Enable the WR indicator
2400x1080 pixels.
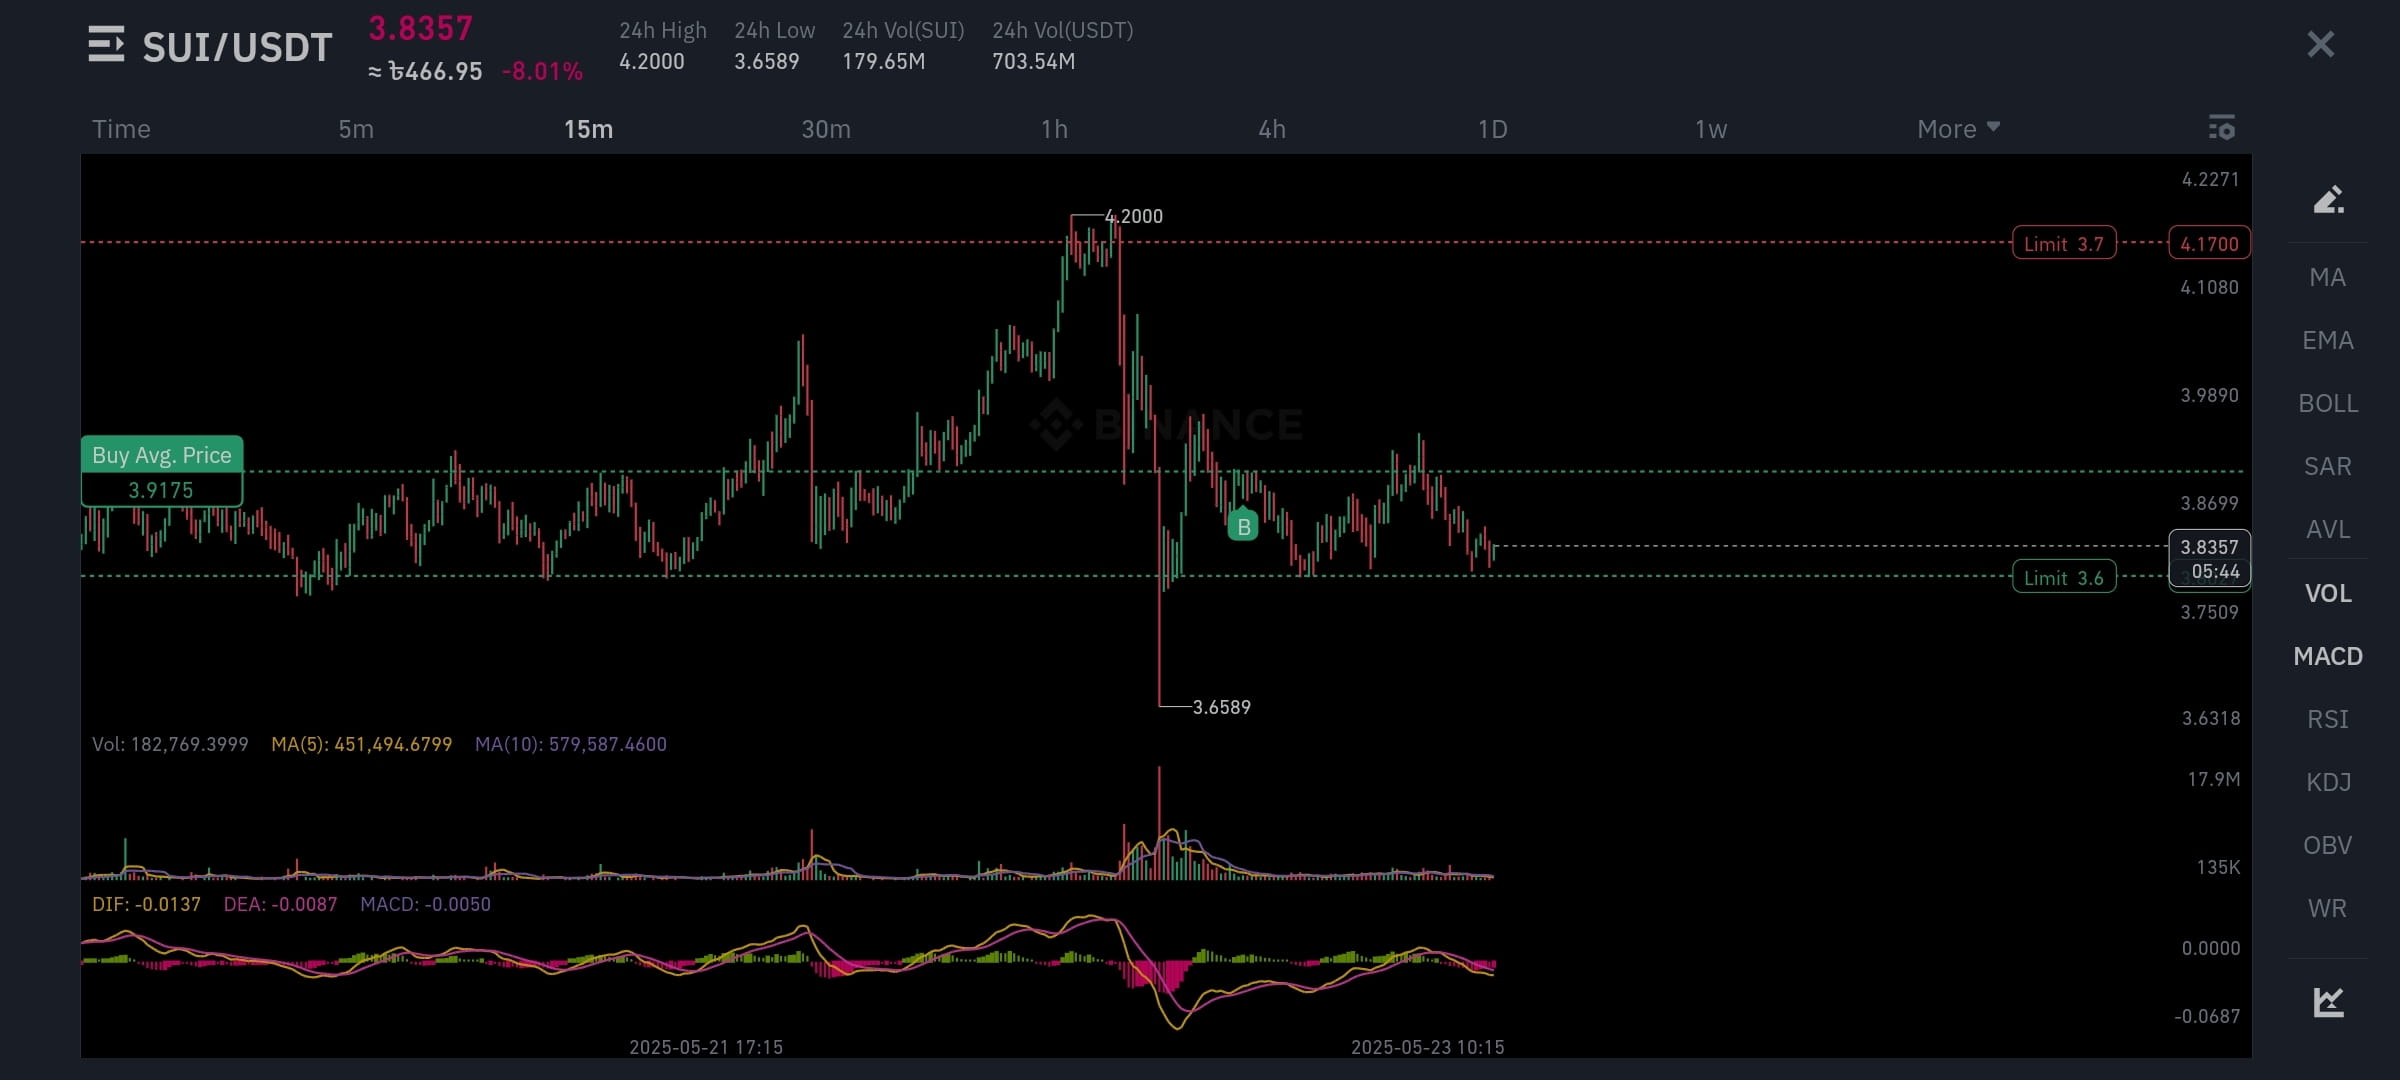pos(2327,908)
